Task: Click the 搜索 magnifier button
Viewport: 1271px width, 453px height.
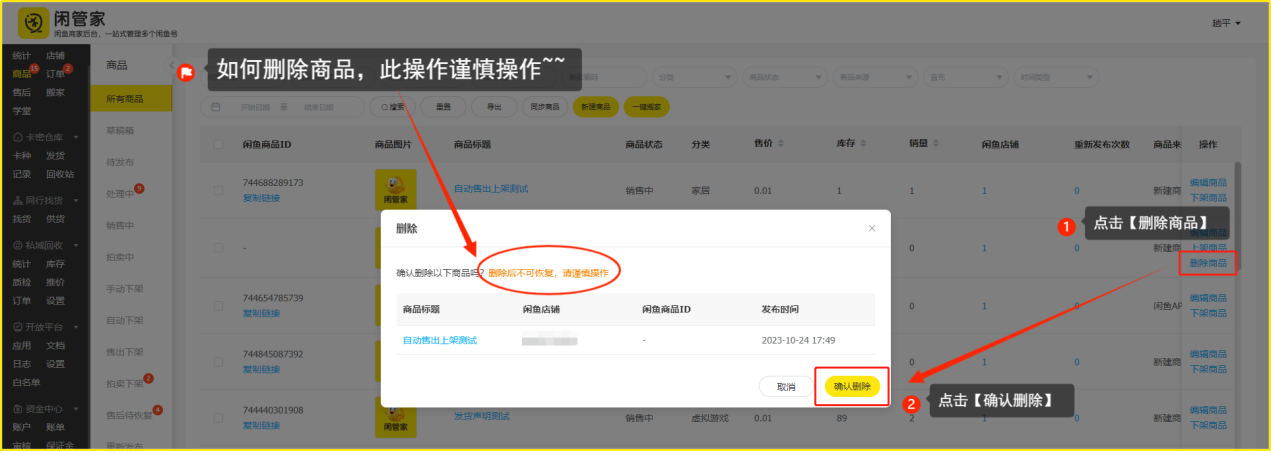Action: coord(392,107)
